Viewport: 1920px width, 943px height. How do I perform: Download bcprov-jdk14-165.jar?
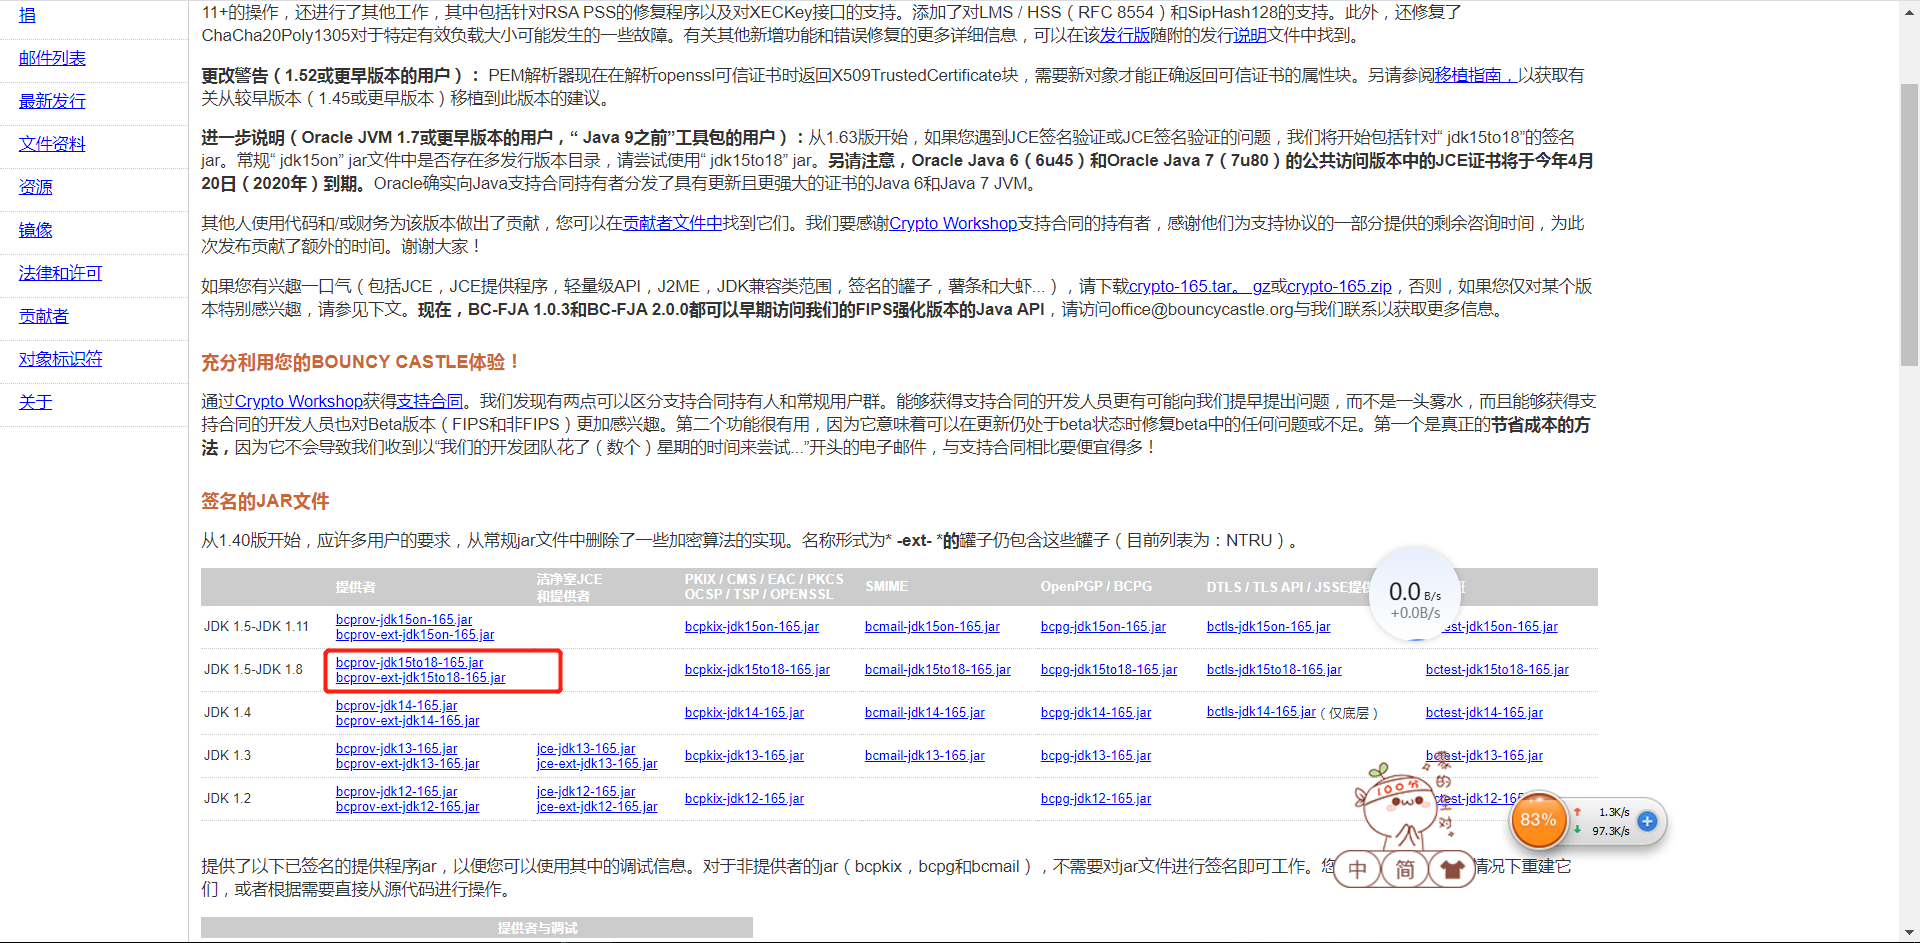(x=397, y=706)
